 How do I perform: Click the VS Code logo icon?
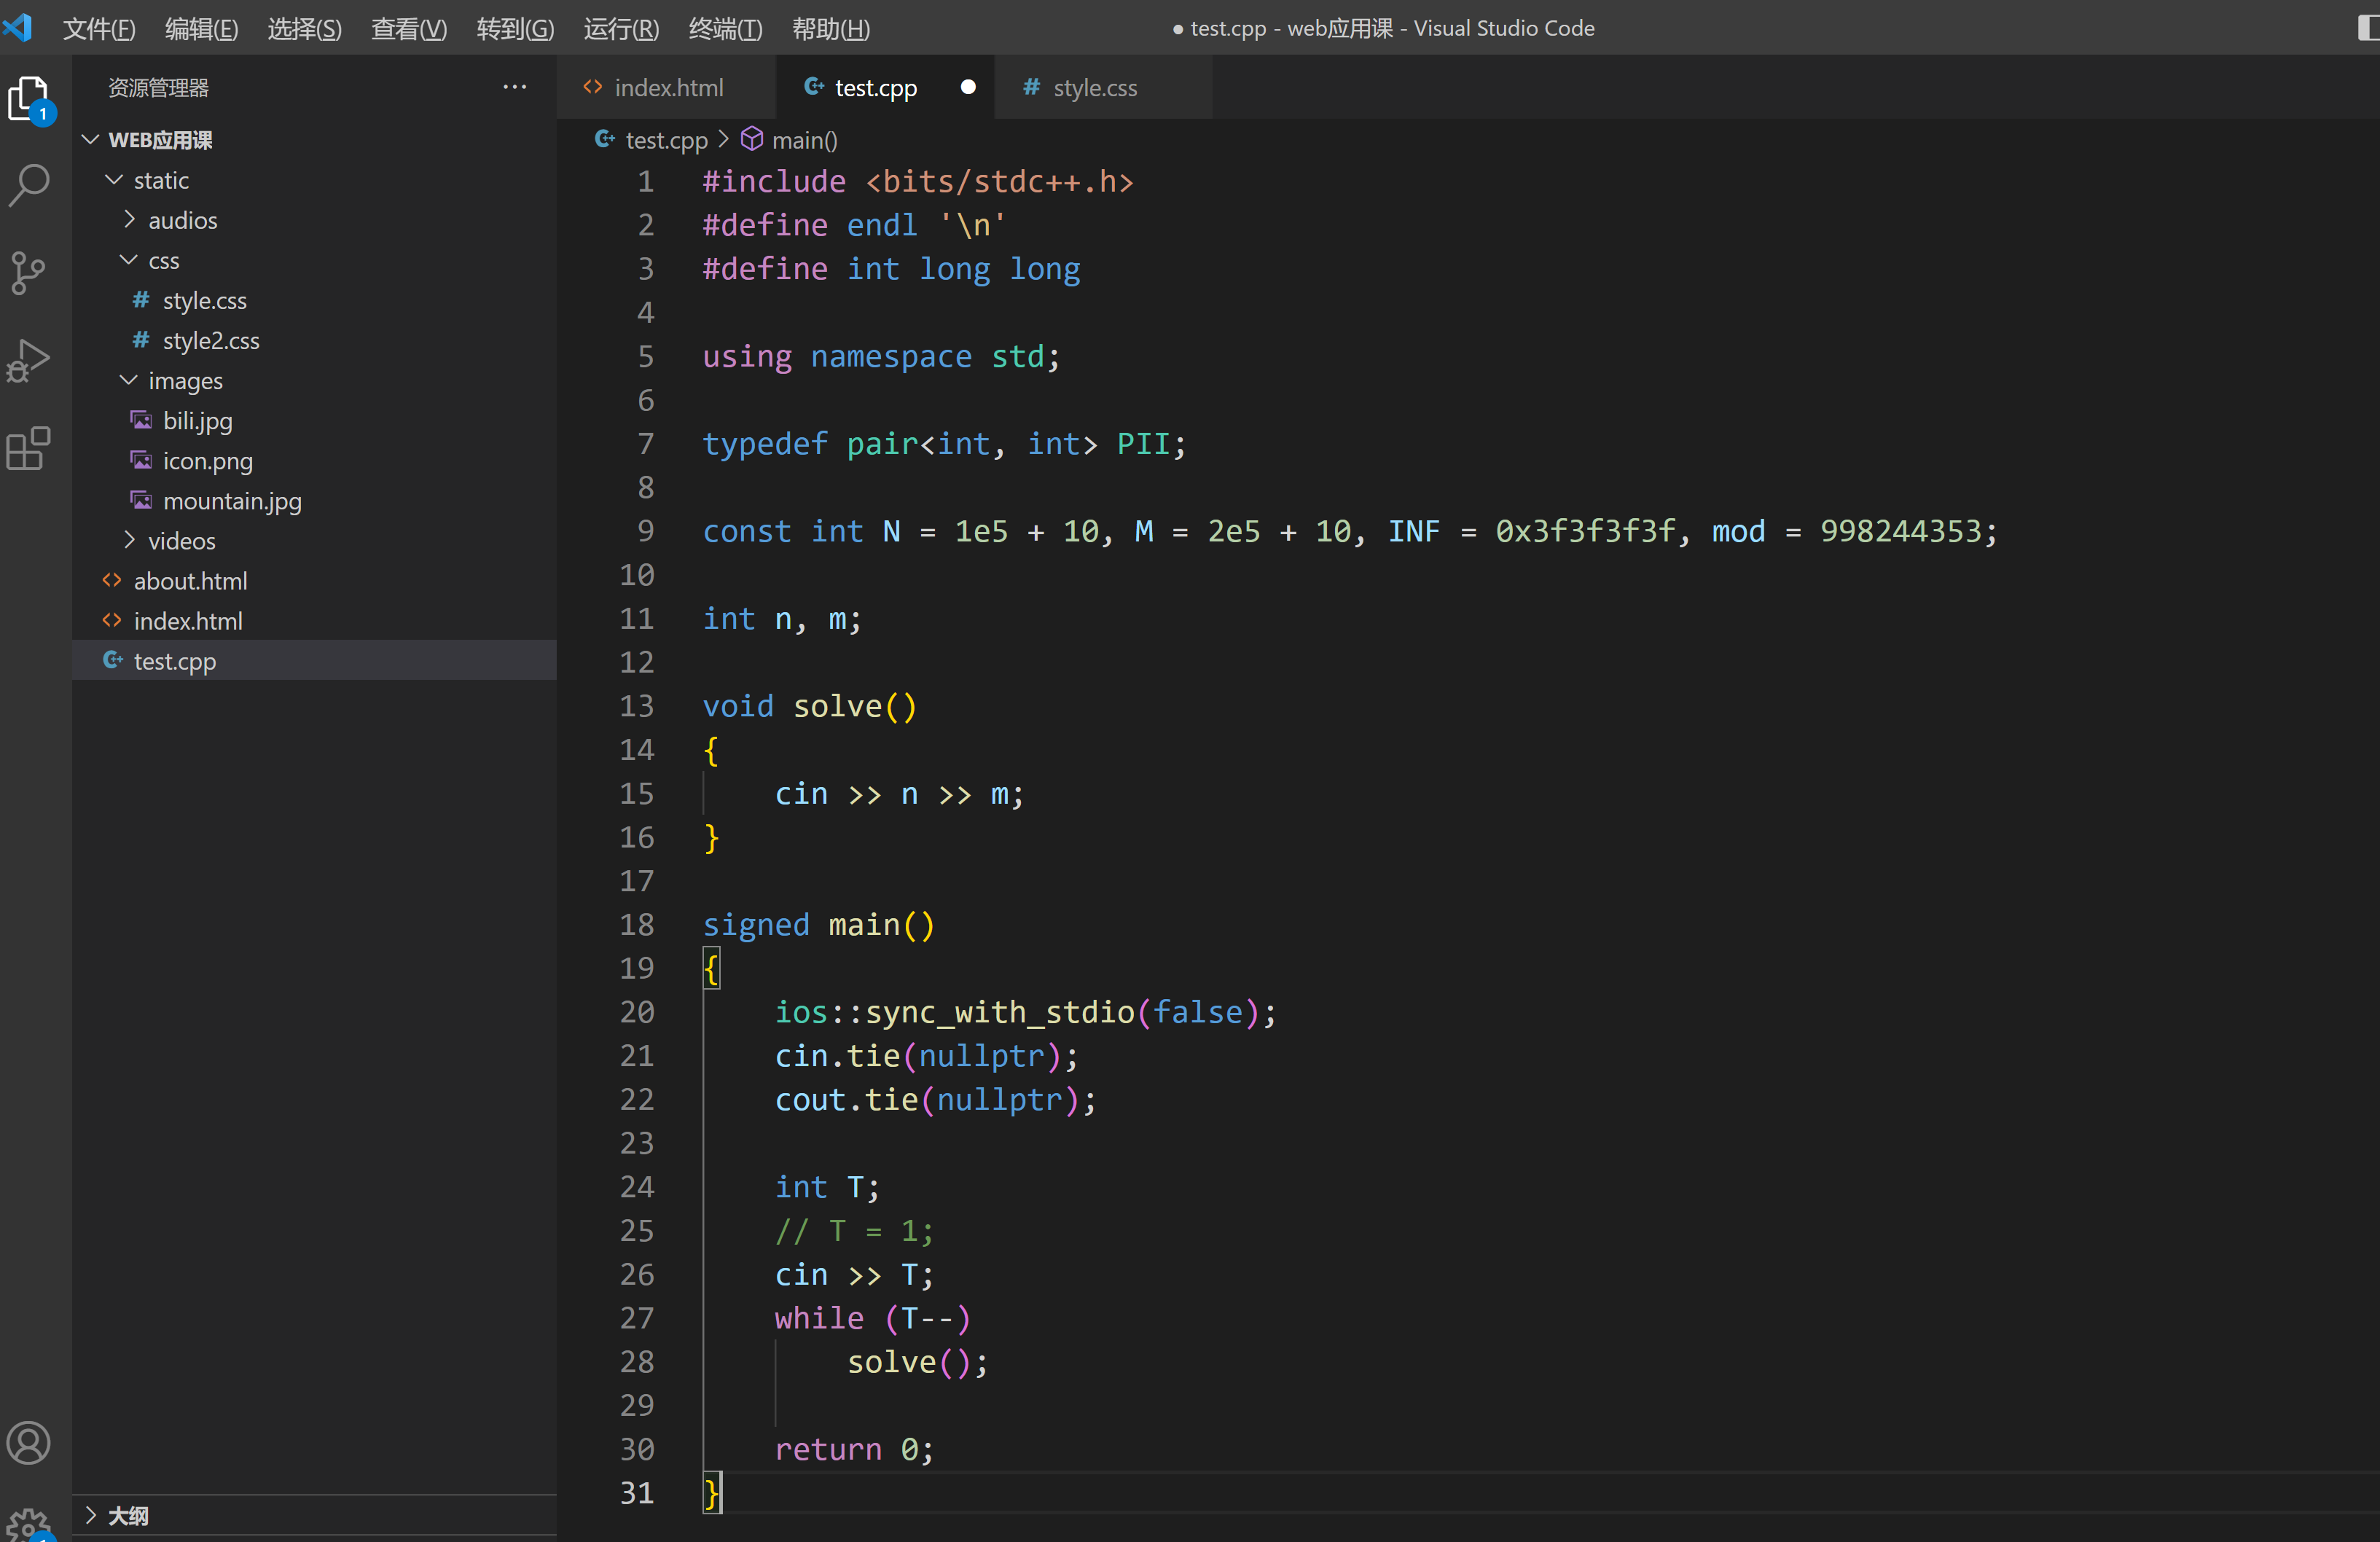pos(17,27)
